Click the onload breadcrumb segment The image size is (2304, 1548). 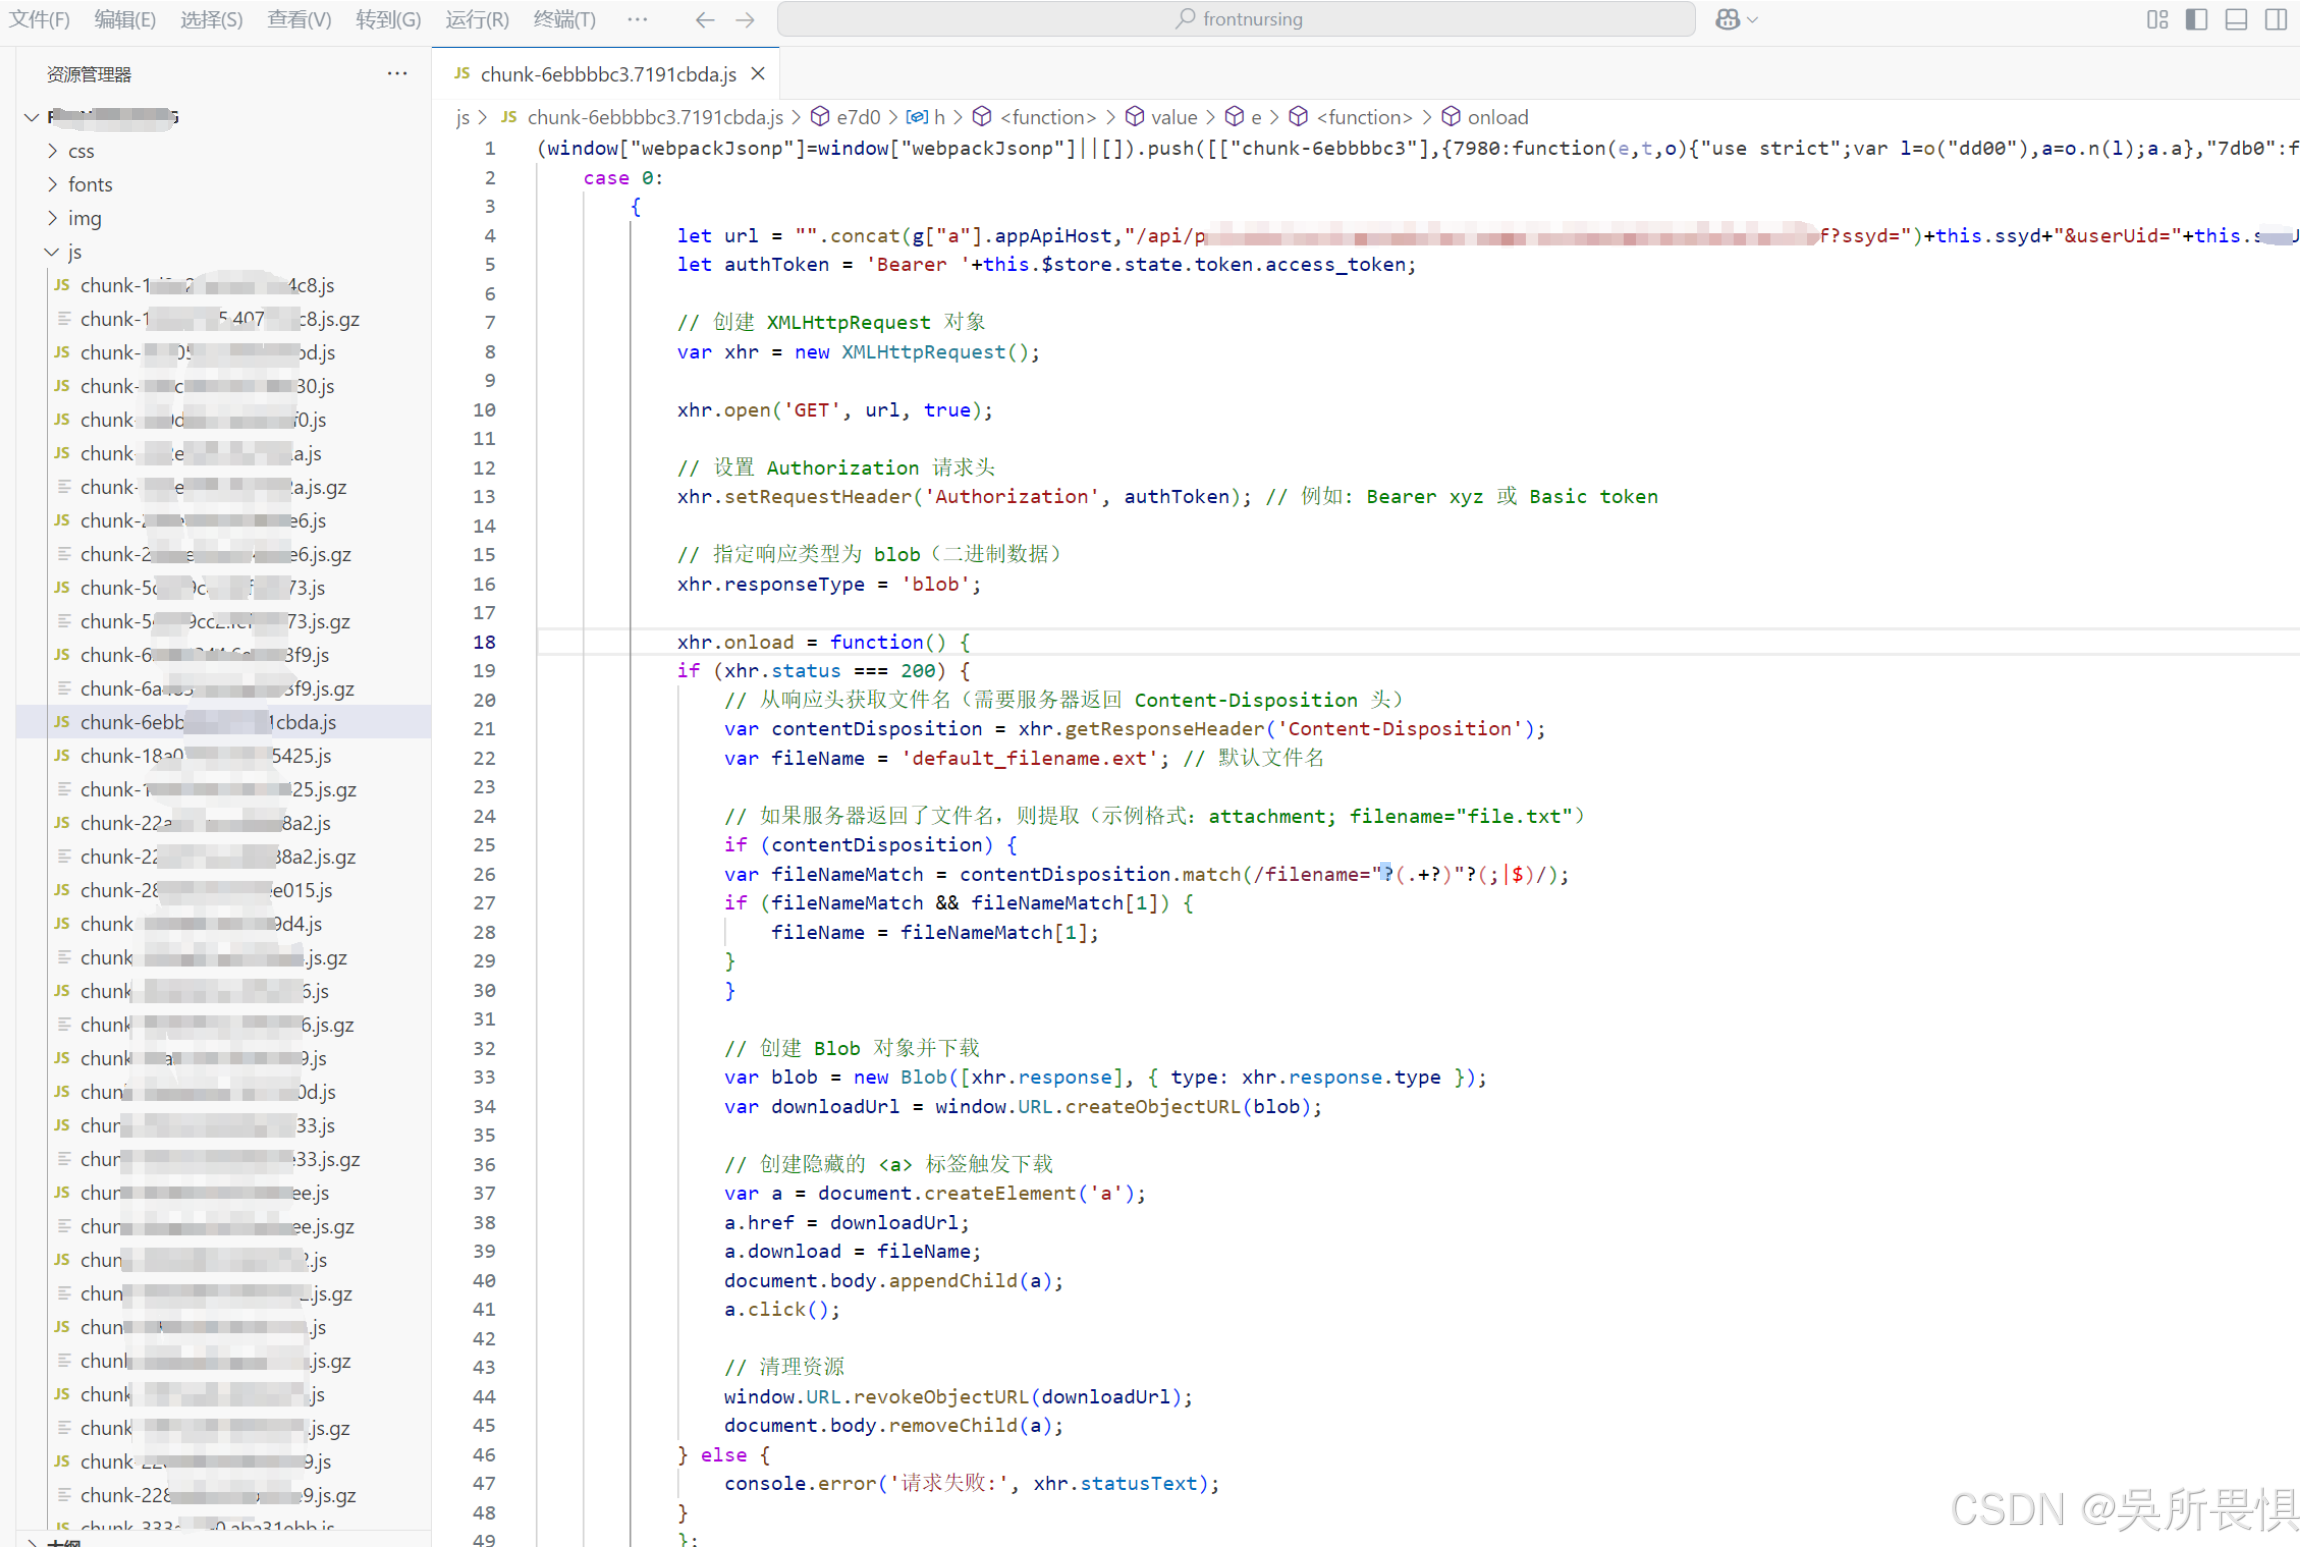tap(1498, 117)
